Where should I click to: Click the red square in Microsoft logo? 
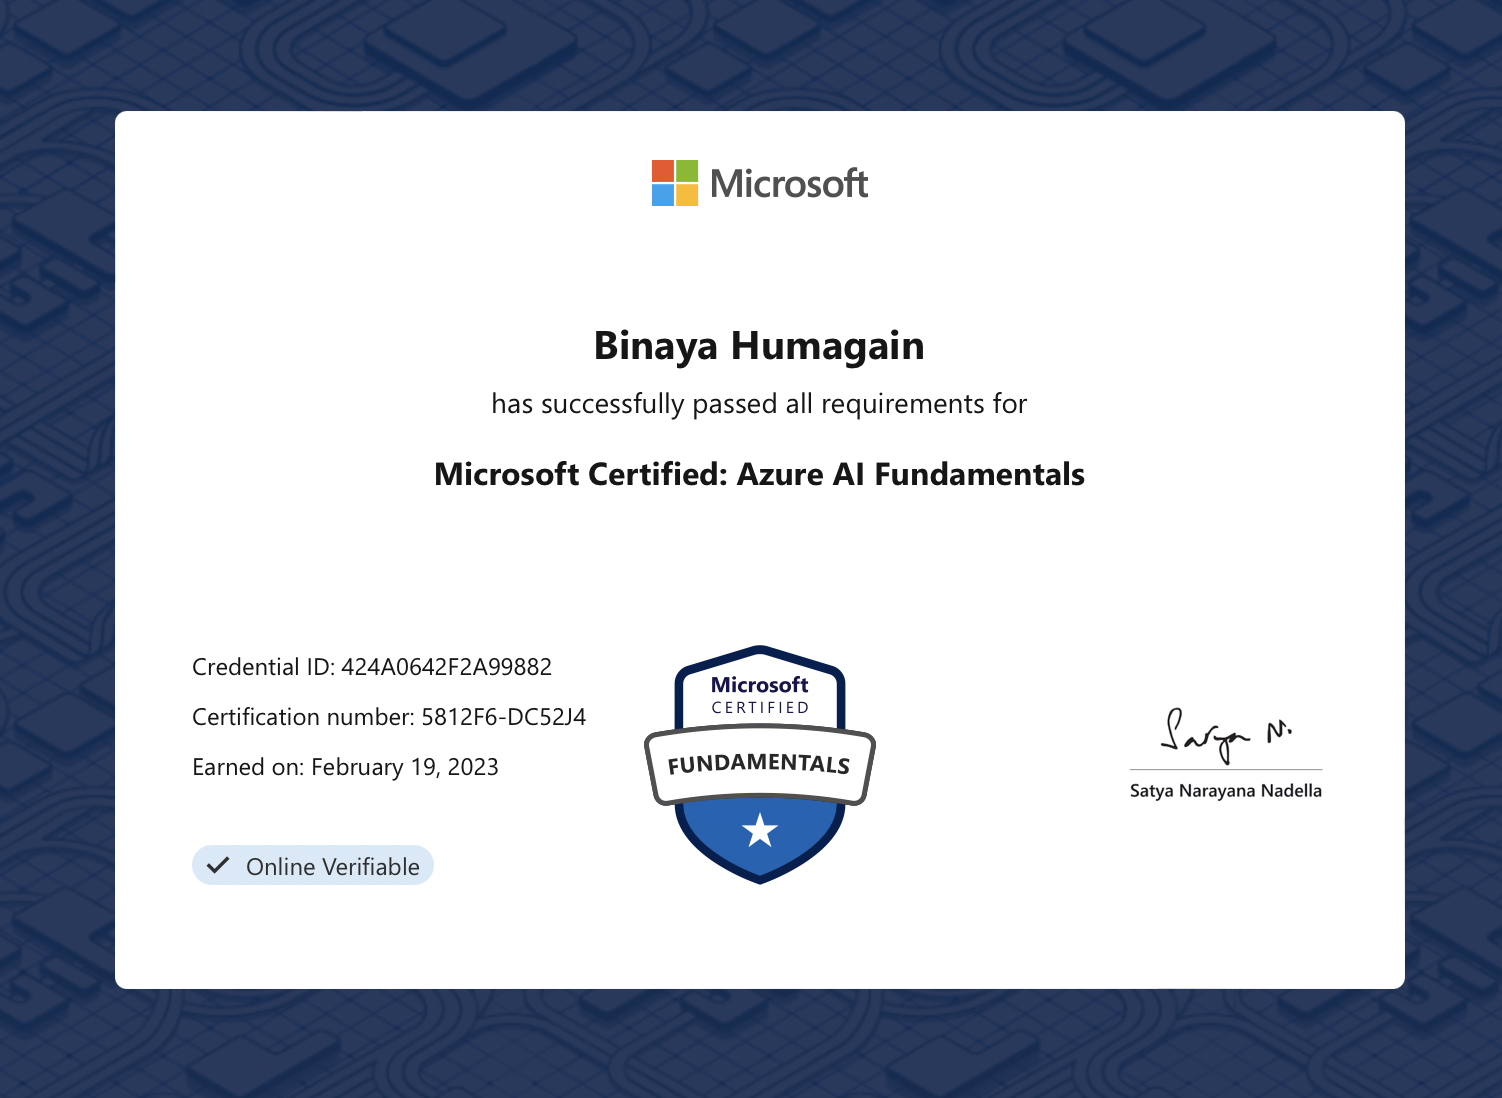[663, 171]
